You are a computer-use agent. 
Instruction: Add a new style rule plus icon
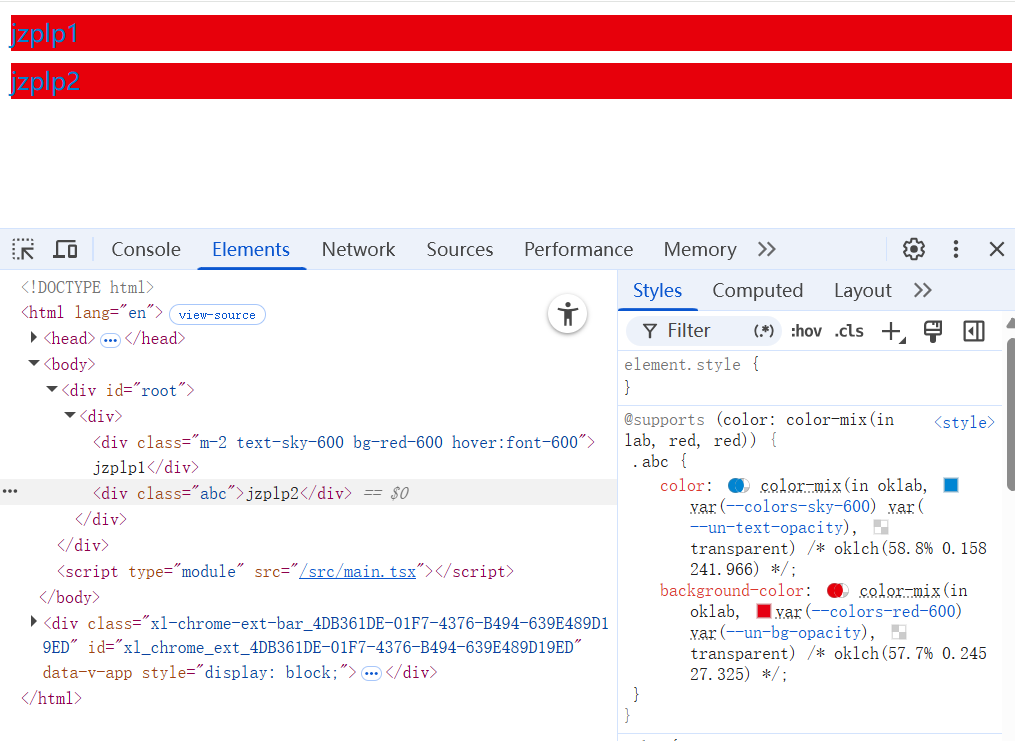[x=893, y=331]
